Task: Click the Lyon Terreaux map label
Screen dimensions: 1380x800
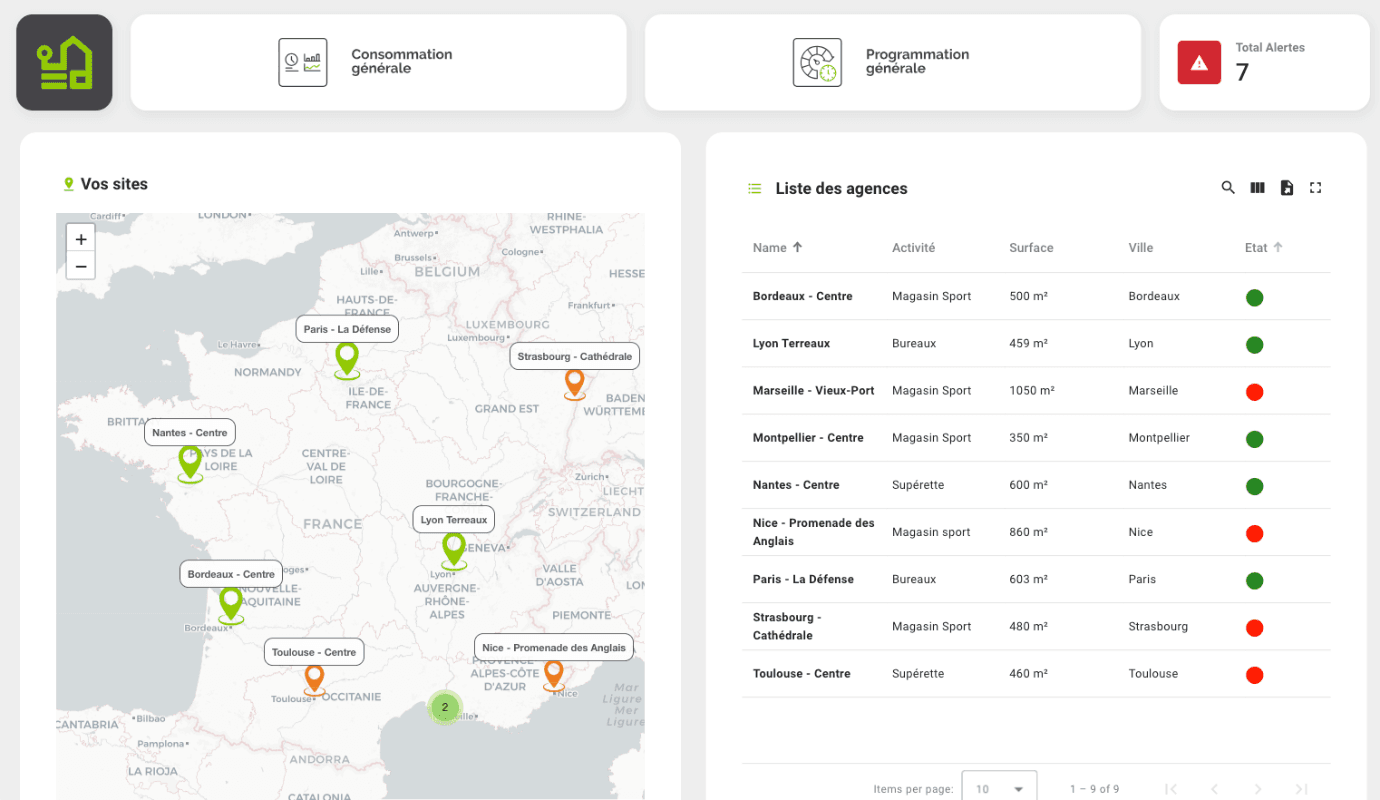Action: pyautogui.click(x=453, y=520)
